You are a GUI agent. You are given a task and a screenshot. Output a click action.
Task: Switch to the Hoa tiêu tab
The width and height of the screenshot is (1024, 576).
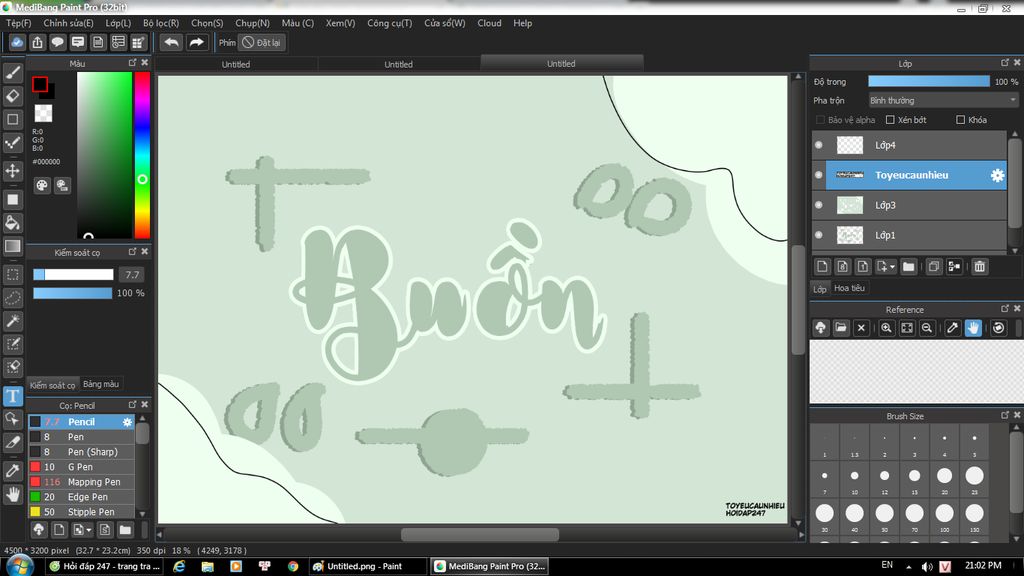coord(849,288)
